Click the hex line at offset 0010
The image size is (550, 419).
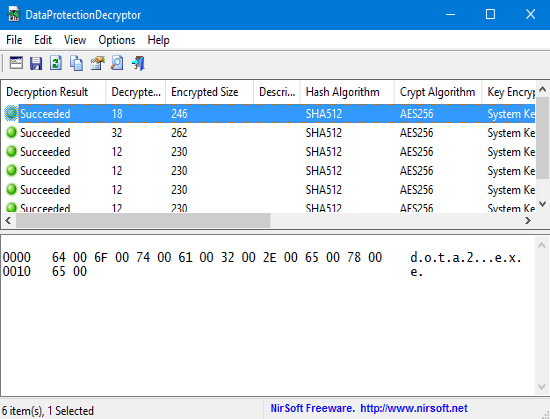pyautogui.click(x=213, y=271)
